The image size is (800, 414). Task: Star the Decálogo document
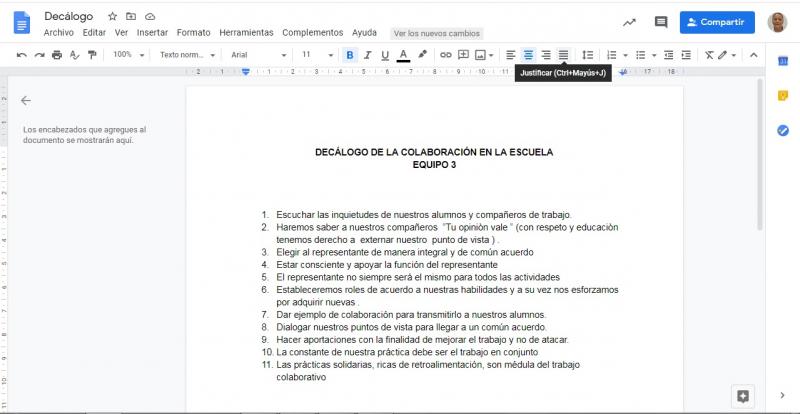point(113,16)
